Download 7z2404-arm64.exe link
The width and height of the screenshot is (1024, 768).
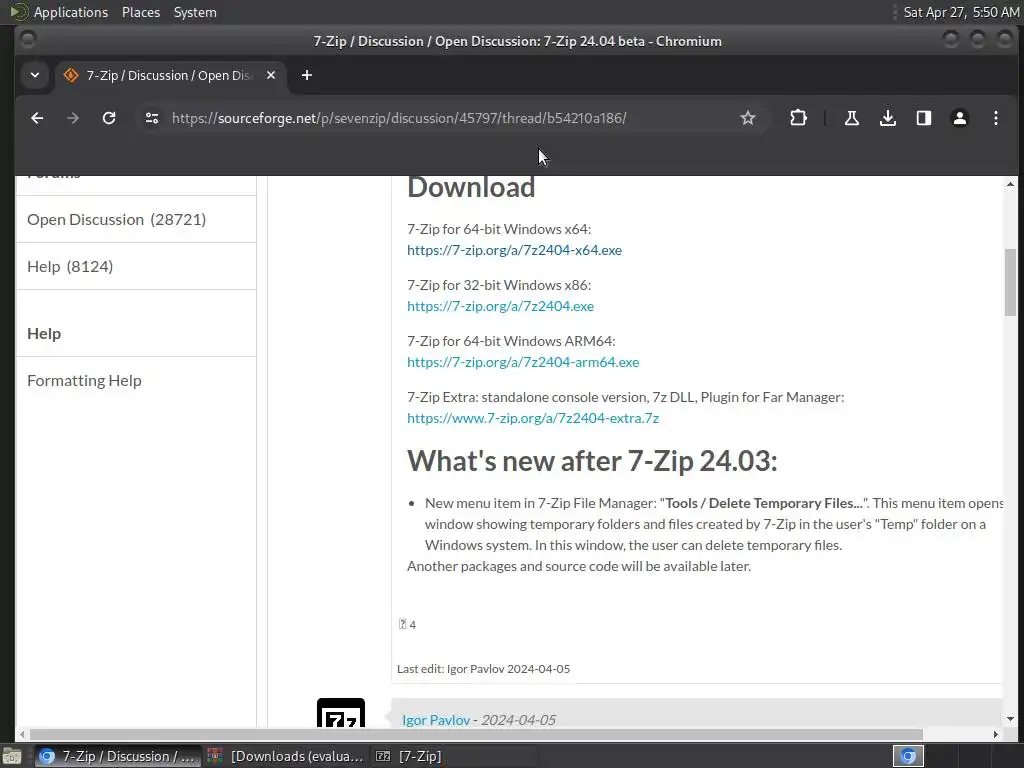[523, 362]
